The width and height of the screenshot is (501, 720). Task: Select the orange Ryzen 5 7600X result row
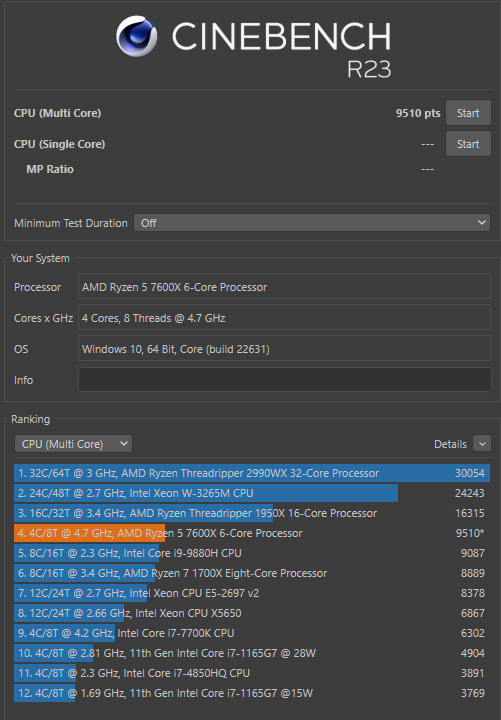pos(252,533)
